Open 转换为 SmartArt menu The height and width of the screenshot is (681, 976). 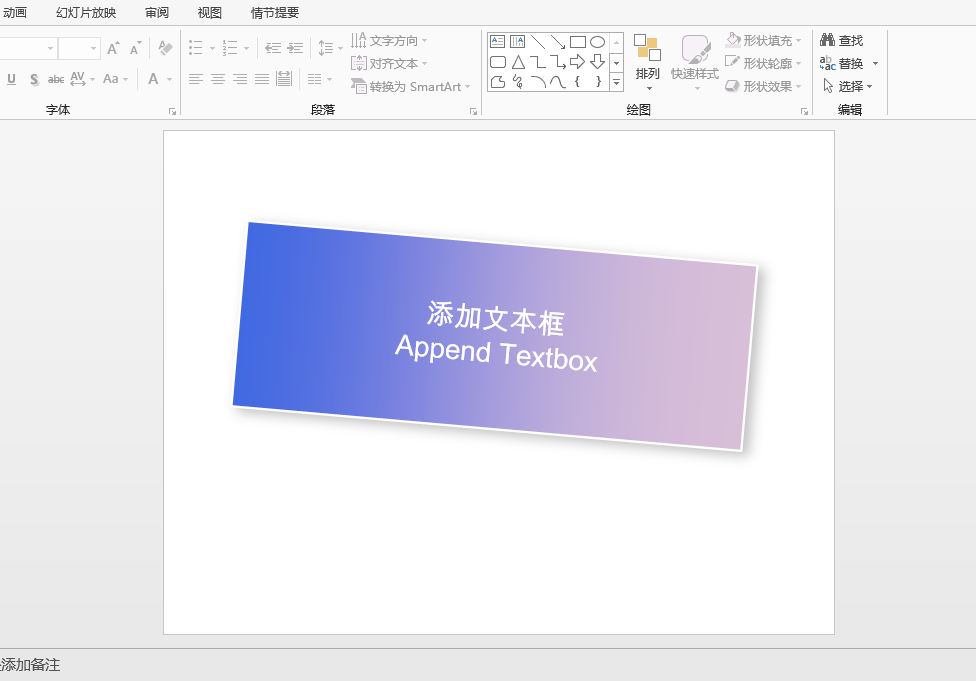click(x=410, y=87)
